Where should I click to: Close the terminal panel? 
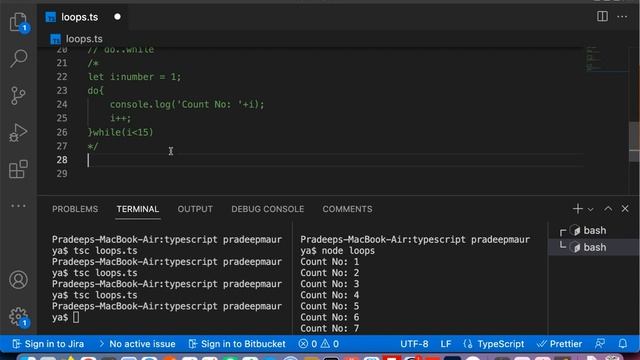click(x=625, y=209)
